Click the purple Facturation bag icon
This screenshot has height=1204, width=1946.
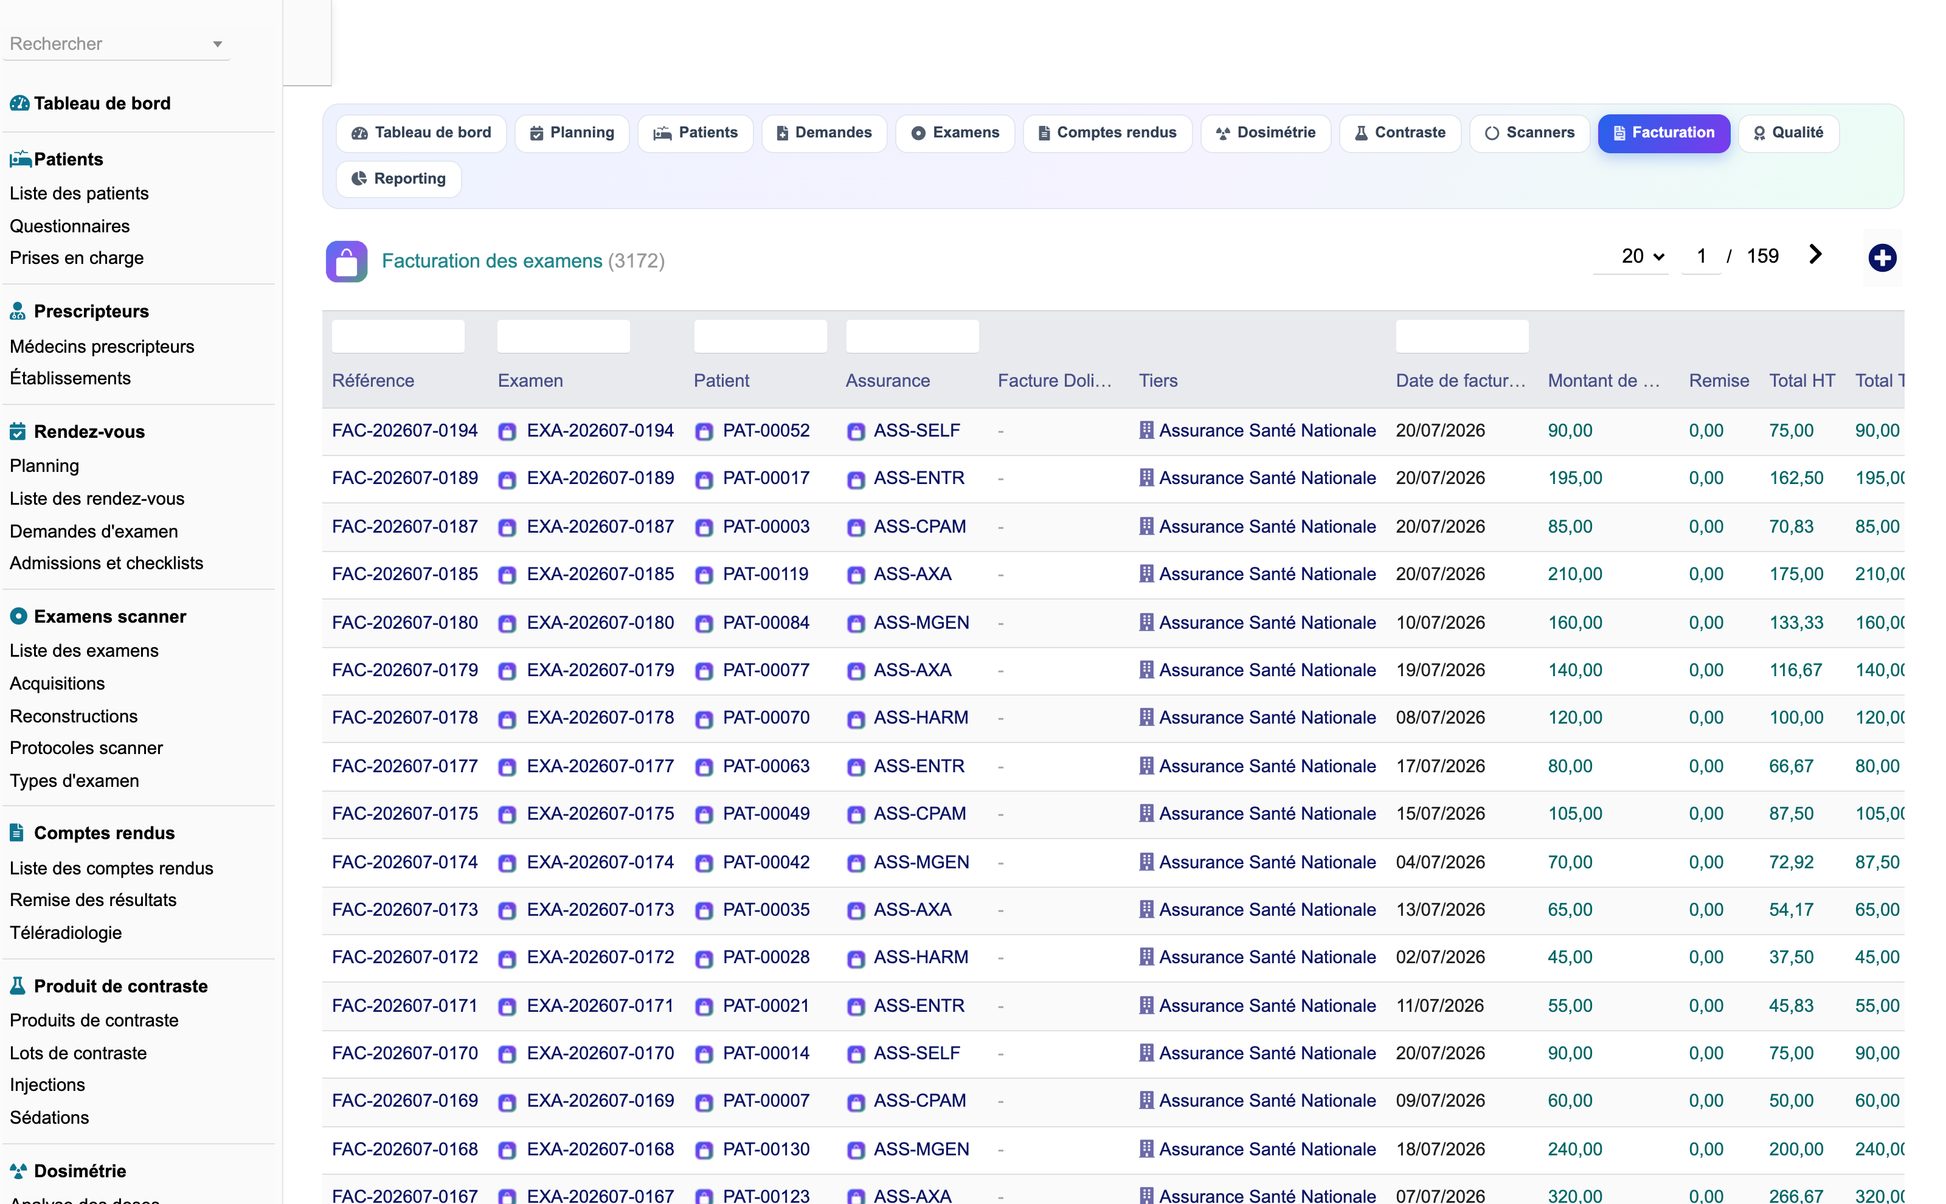click(346, 262)
